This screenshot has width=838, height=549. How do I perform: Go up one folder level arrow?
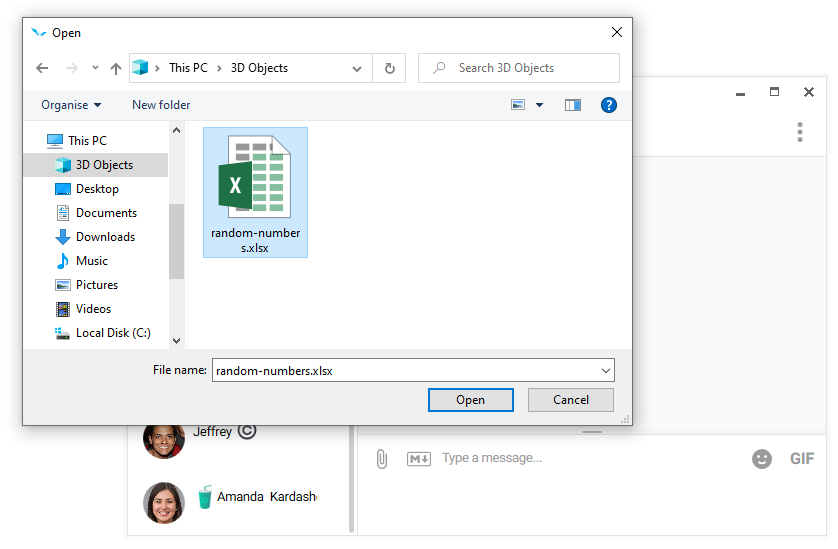[x=116, y=68]
